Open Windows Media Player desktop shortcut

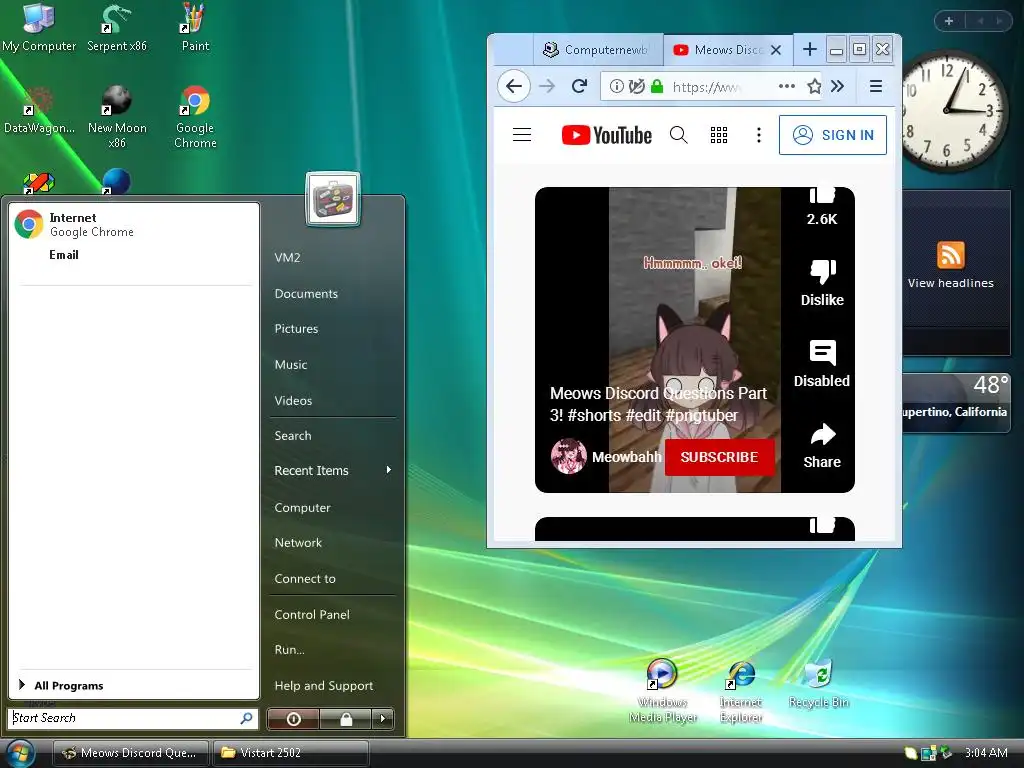point(662,691)
